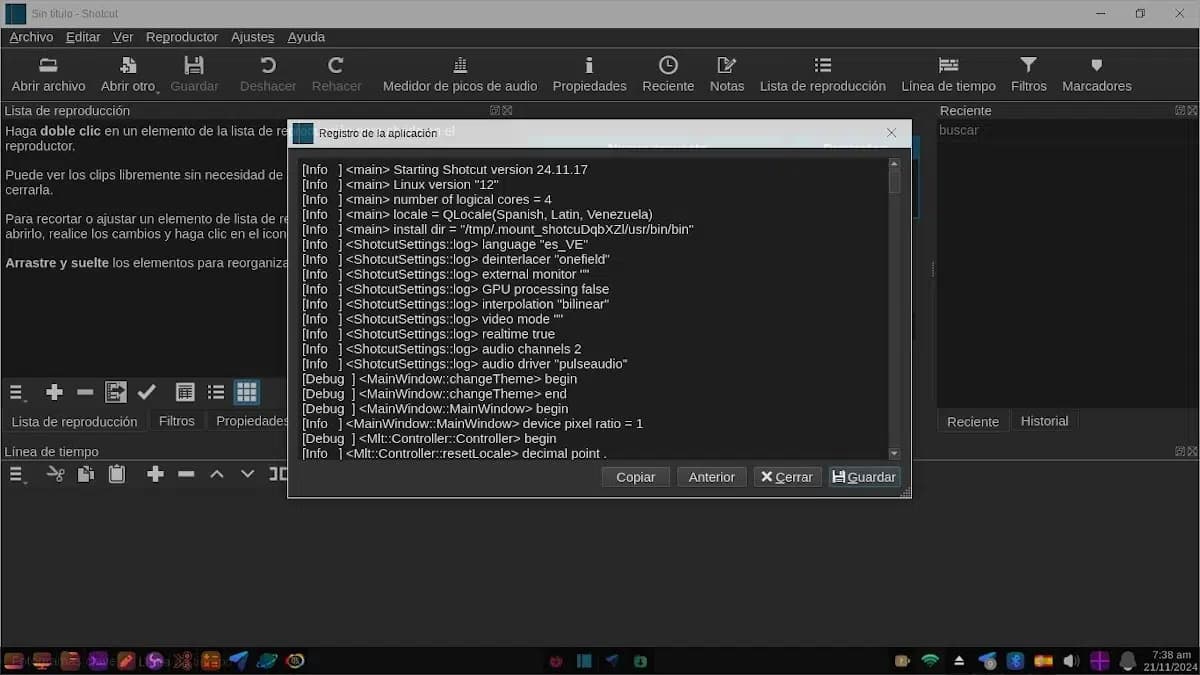The height and width of the screenshot is (675, 1200).
Task: Click the Copiar button in the log dialog
Action: [635, 477]
